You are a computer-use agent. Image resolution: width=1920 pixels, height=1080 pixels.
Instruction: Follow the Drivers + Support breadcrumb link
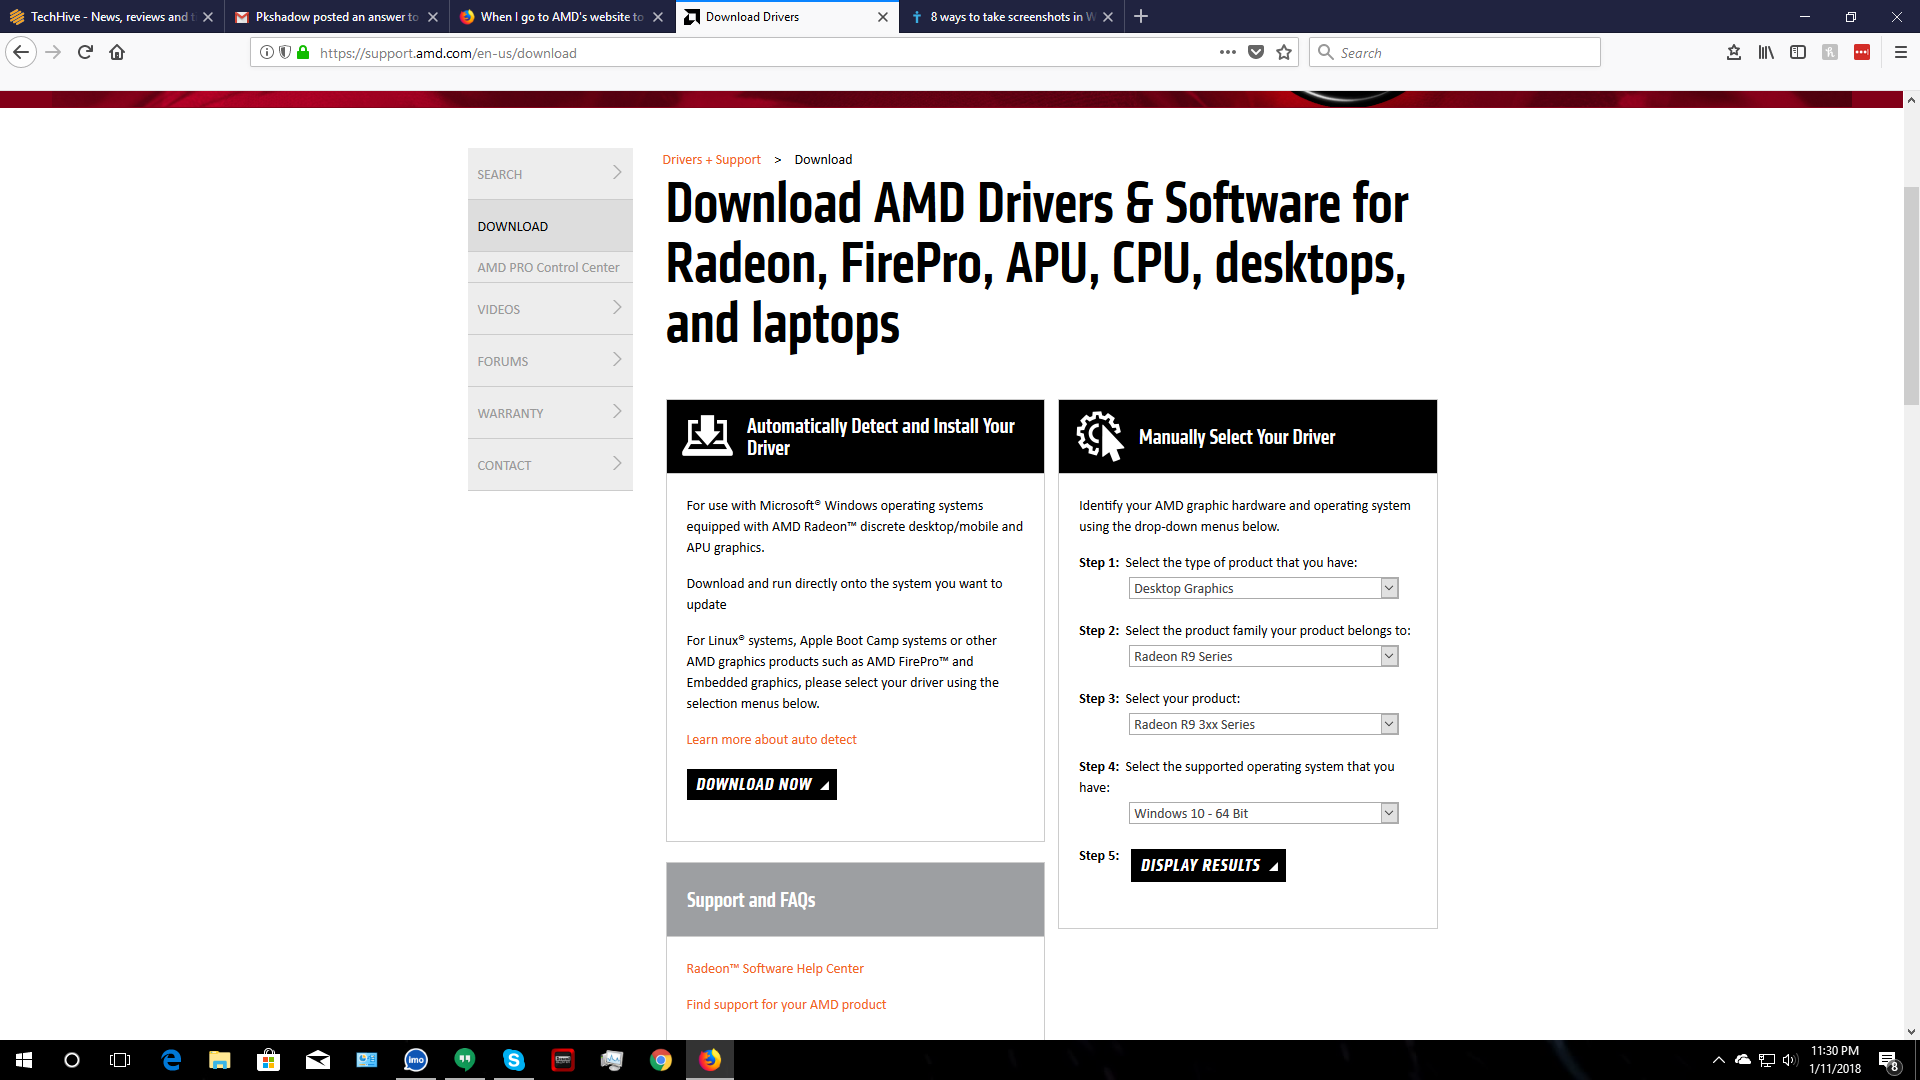(711, 159)
